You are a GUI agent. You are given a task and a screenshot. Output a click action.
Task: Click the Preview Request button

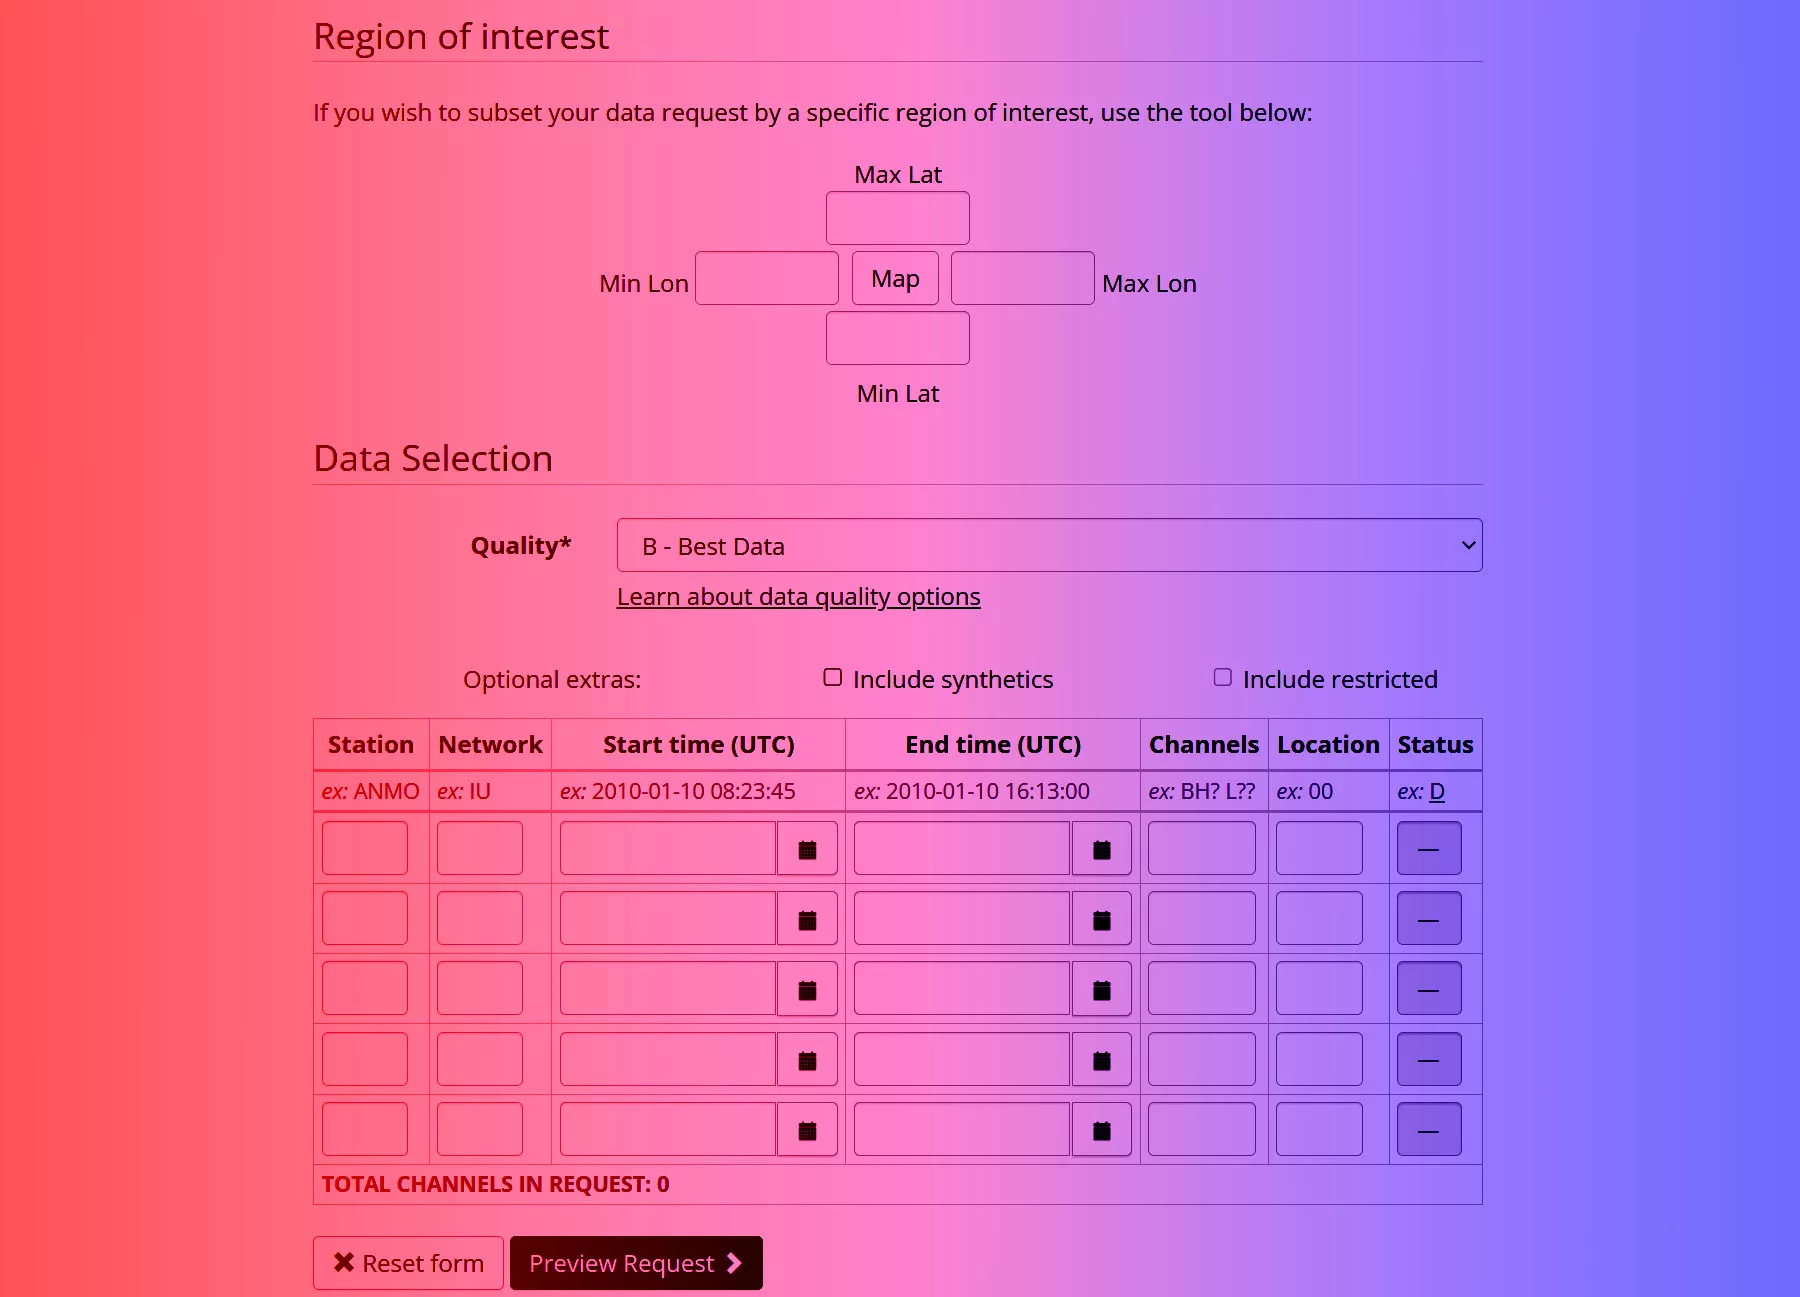coord(636,1263)
